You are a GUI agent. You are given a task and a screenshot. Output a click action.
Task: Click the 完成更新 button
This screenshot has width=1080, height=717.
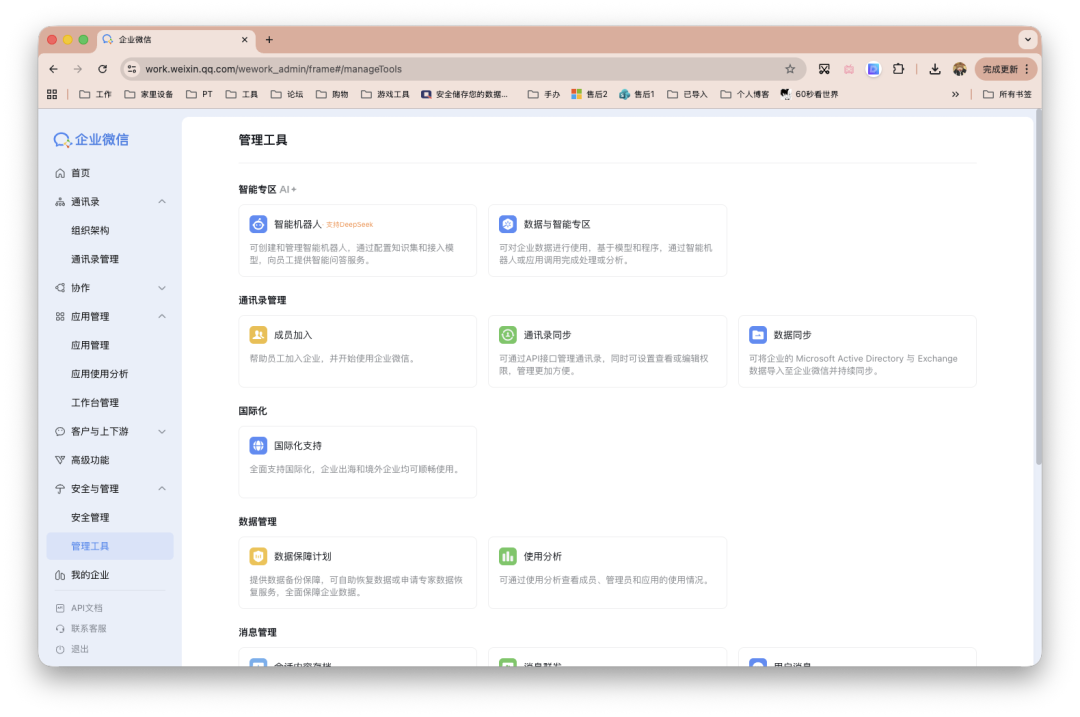(998, 69)
